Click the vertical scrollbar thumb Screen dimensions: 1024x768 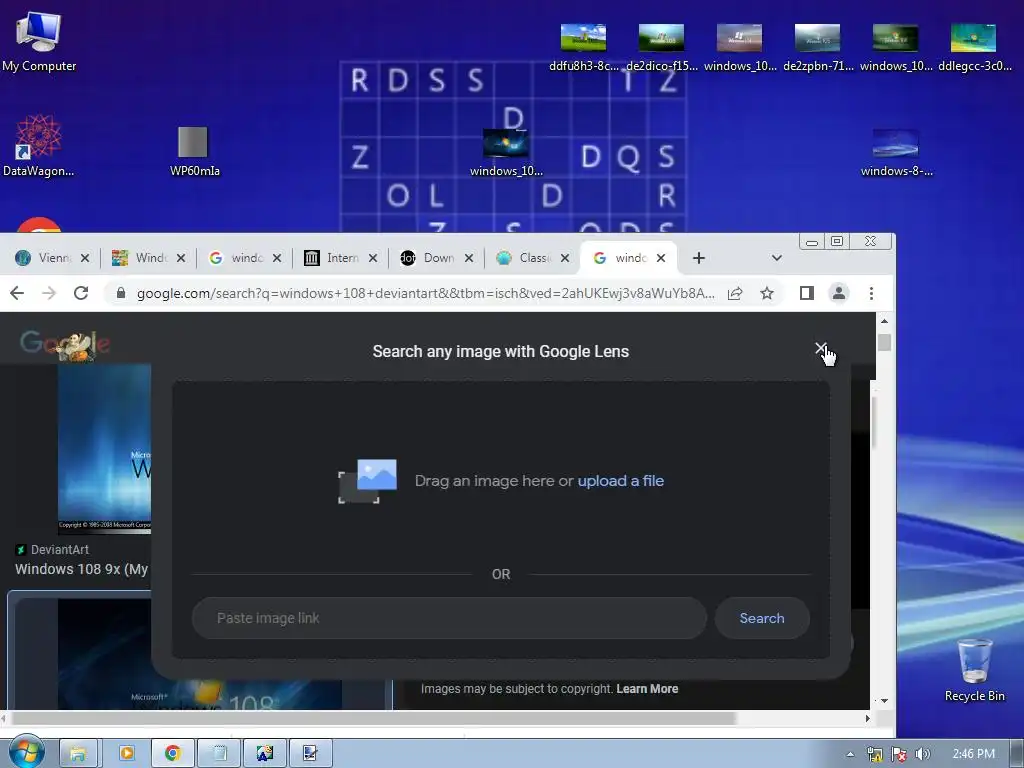tap(884, 342)
